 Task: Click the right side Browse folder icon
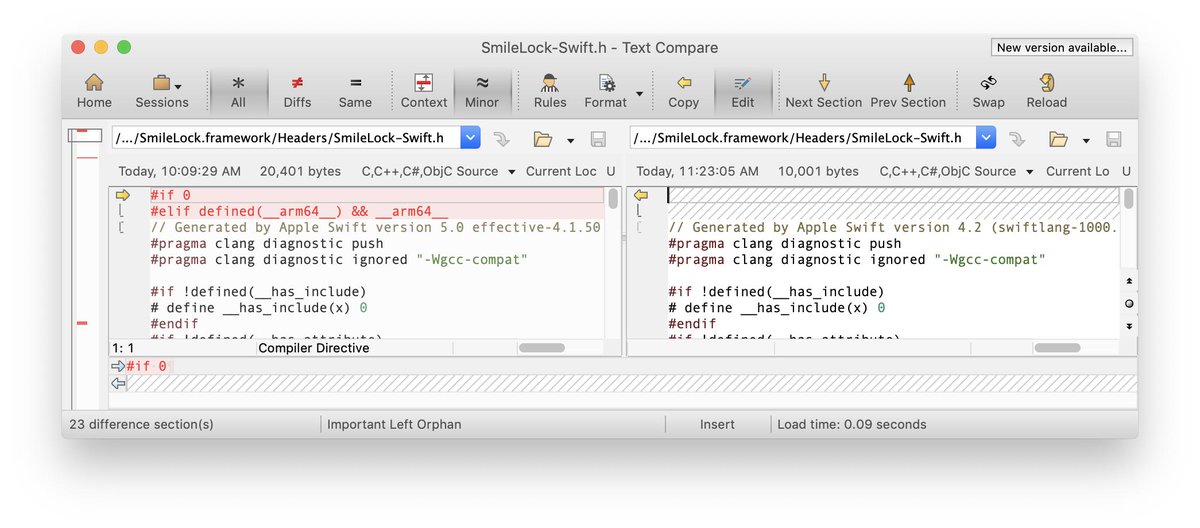1059,139
